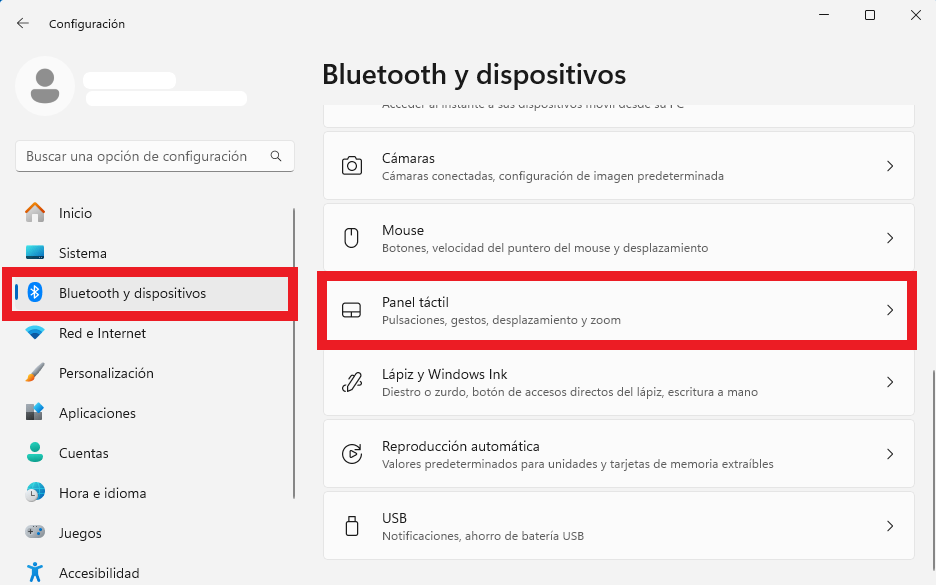
Task: Click the Juegos controller icon
Action: (35, 532)
